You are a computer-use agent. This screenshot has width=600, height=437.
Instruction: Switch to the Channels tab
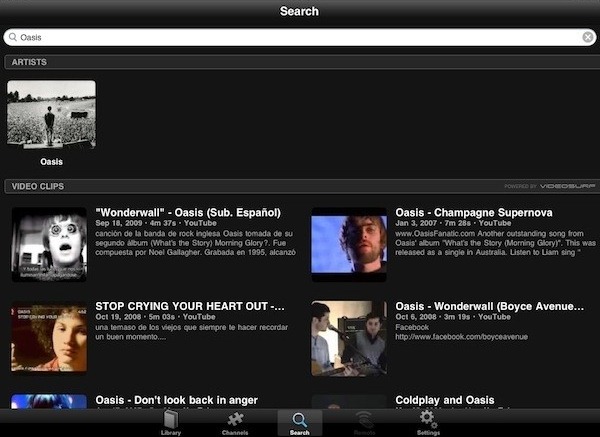coord(235,423)
